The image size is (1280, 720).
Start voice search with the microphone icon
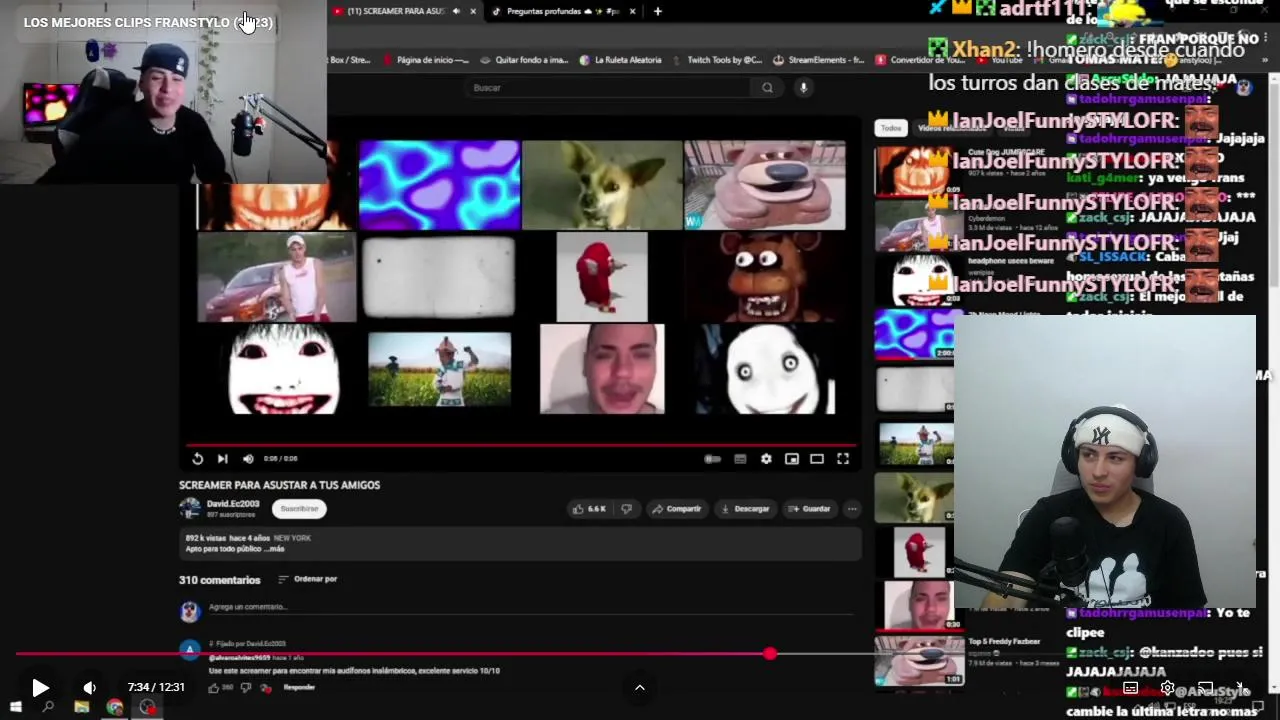(x=802, y=88)
